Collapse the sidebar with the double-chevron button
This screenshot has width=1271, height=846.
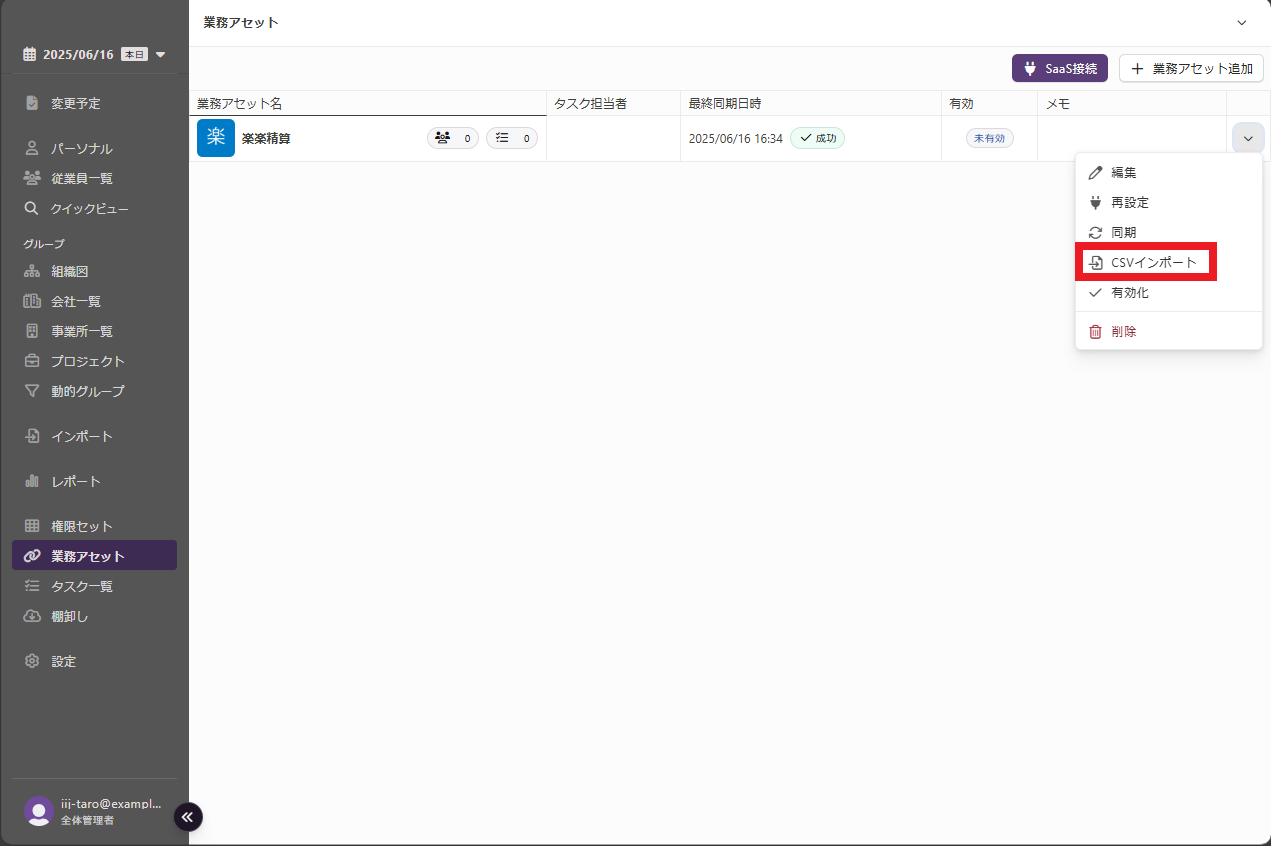coord(188,817)
